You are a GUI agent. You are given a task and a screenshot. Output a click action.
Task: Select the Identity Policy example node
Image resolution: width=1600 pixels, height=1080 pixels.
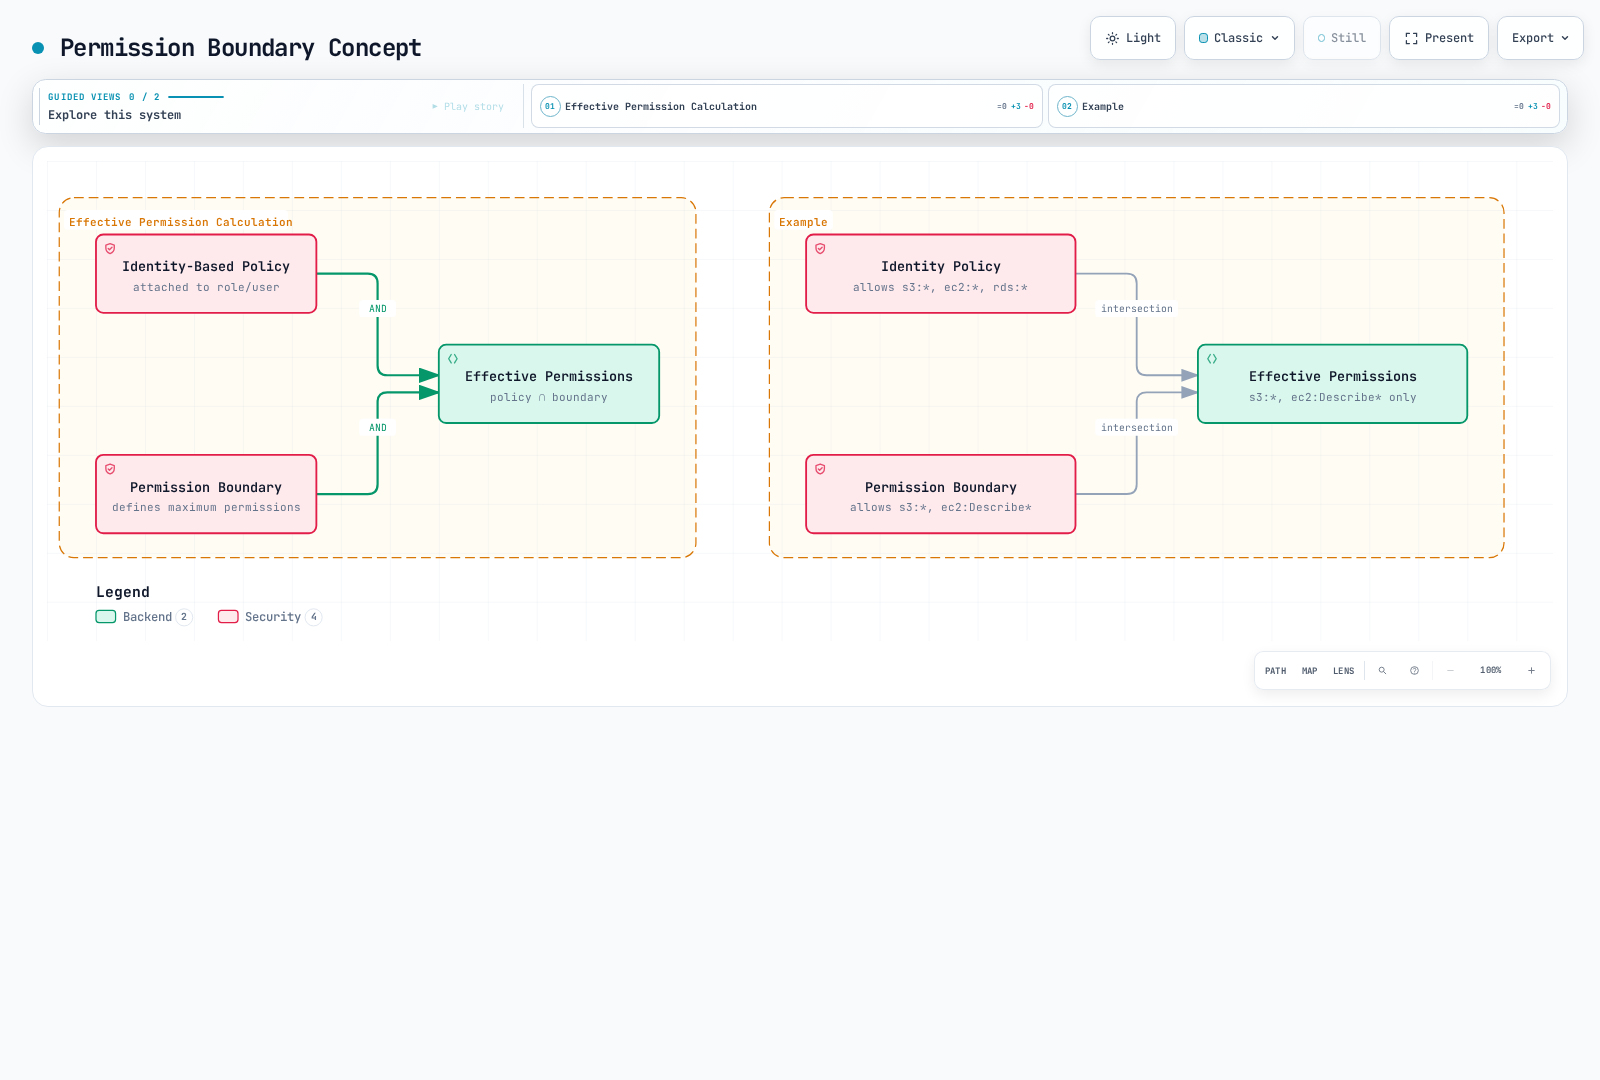[941, 274]
